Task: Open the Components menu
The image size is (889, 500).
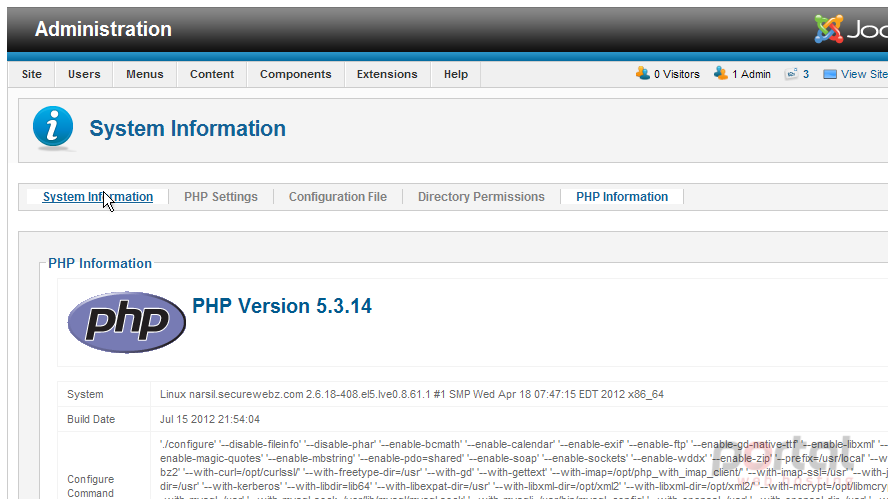Action: point(295,74)
